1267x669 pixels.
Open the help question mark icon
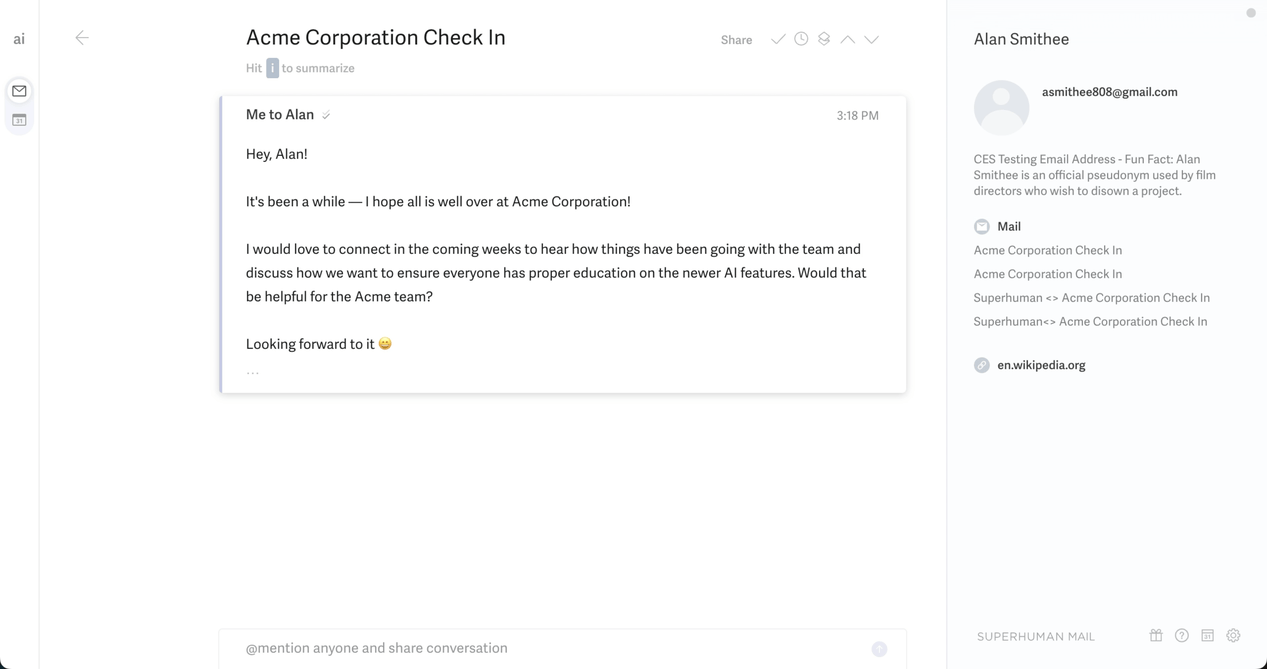[1182, 635]
